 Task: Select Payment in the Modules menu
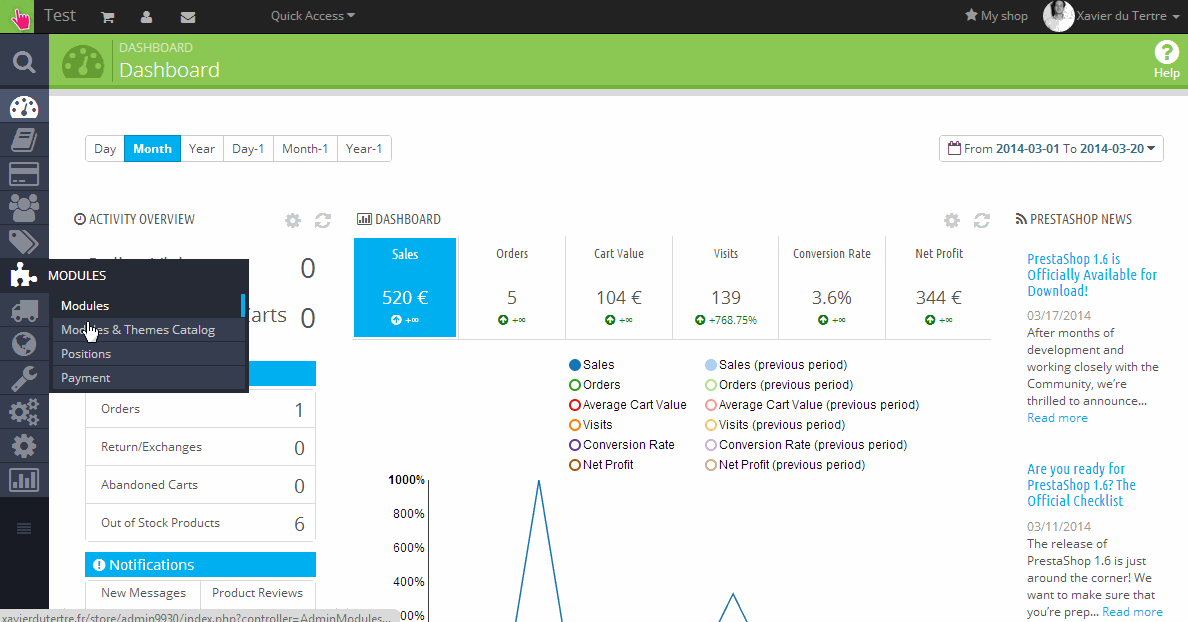coord(148,378)
